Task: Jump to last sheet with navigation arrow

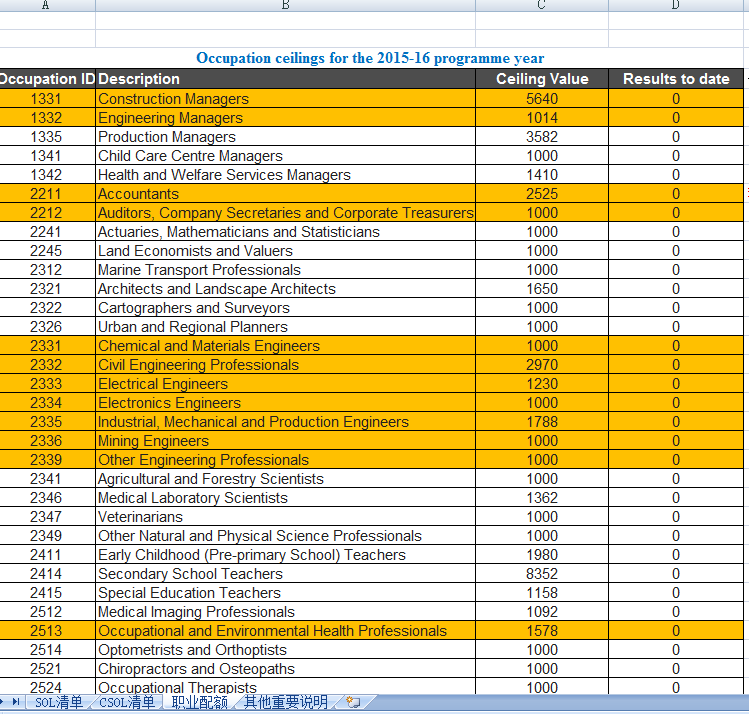Action: (16, 702)
